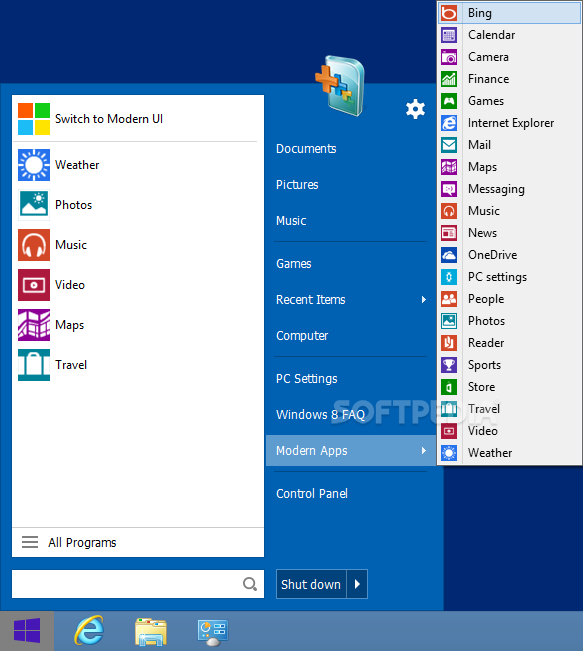Click the Reader icon
The image size is (583, 651).
(x=448, y=343)
